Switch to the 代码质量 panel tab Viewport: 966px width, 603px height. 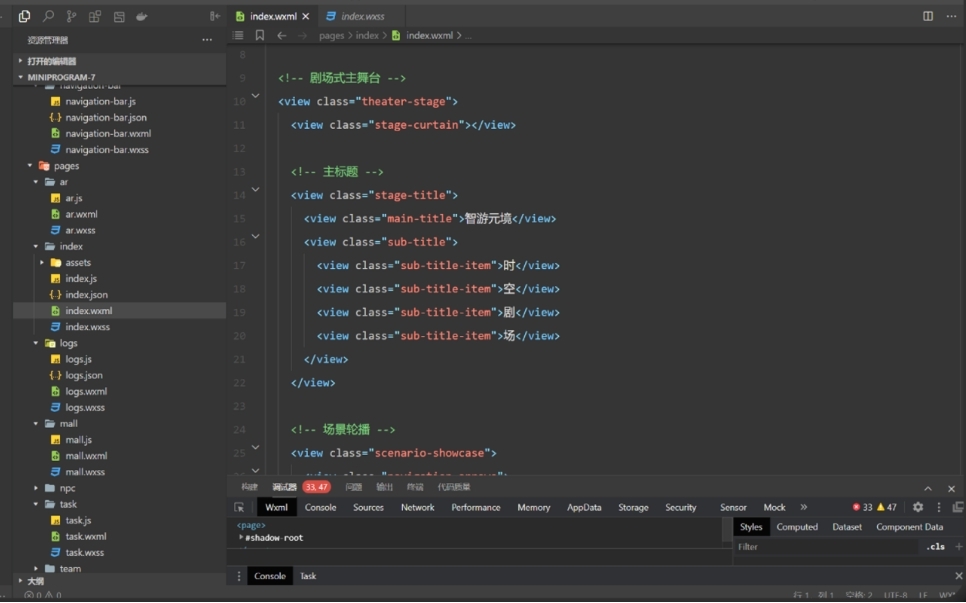(454, 487)
